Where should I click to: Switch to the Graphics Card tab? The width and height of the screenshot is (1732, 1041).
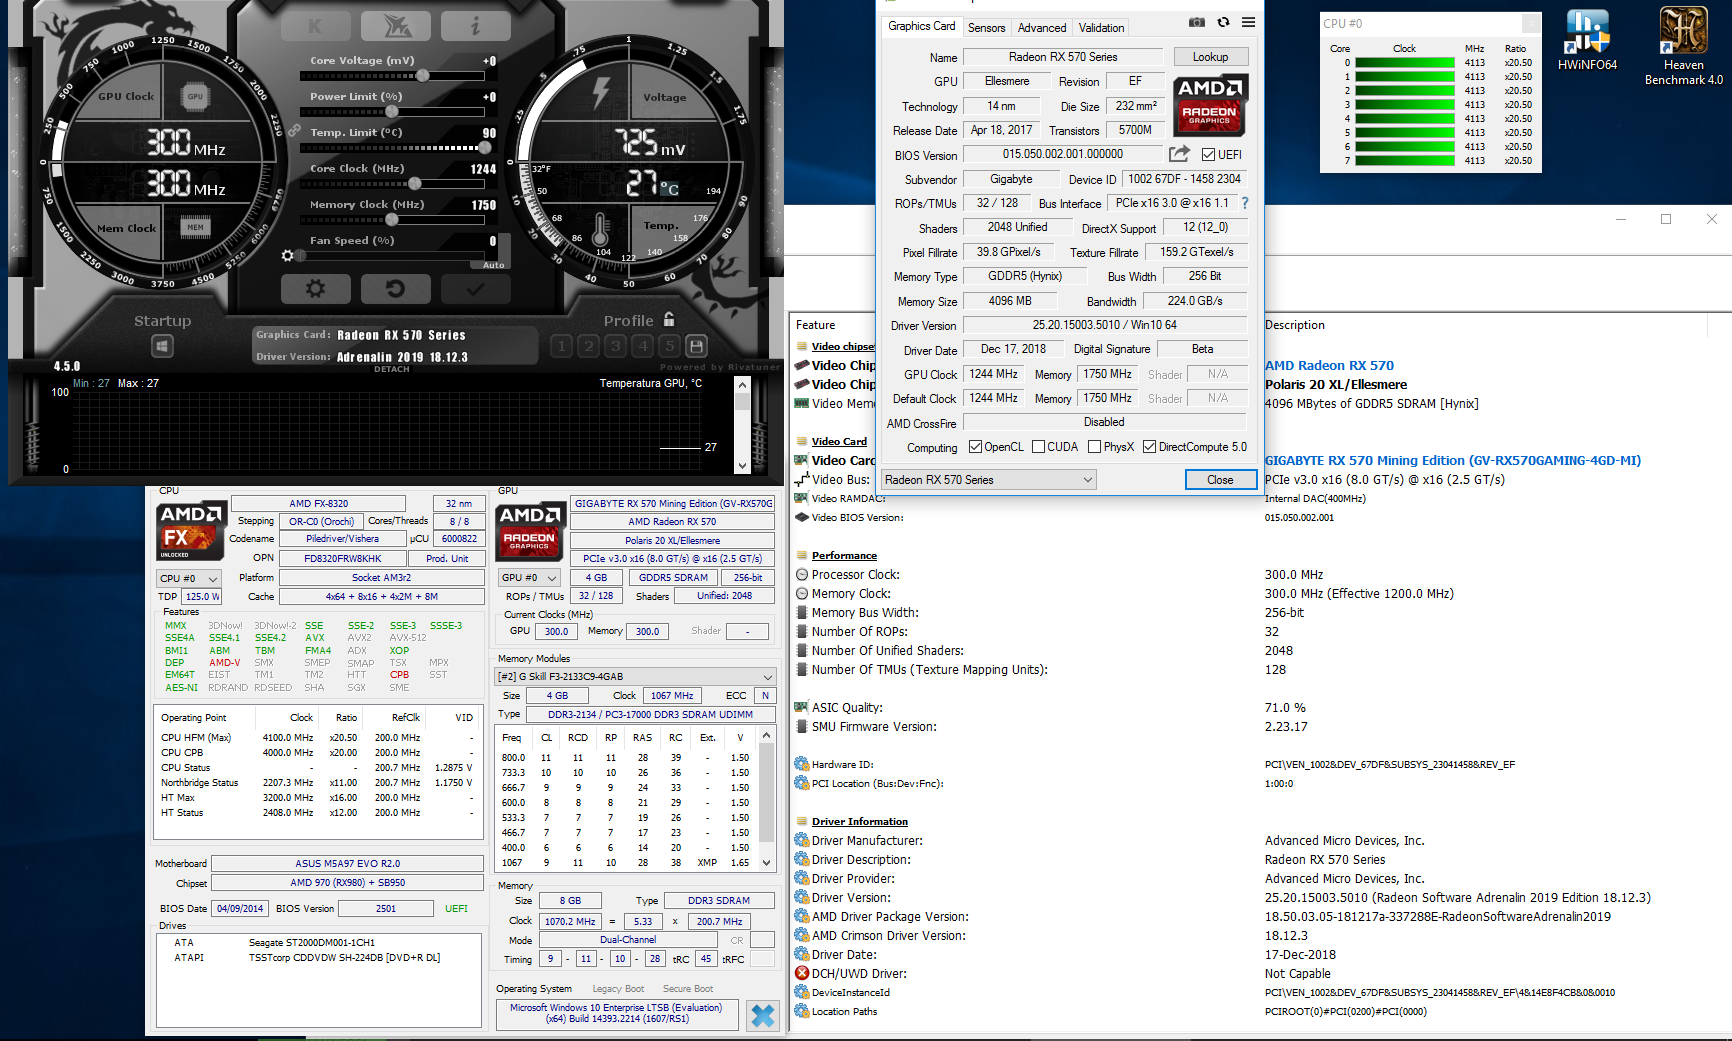coord(922,26)
